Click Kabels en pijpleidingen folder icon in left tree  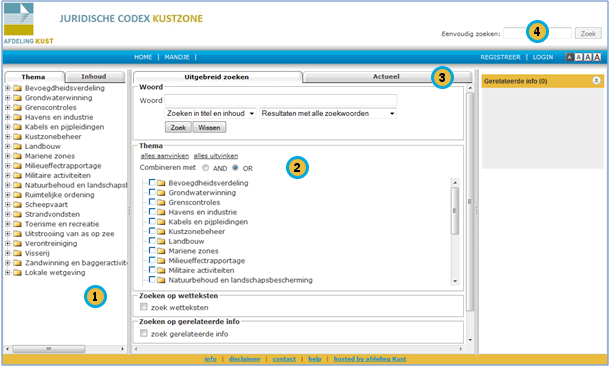17,127
